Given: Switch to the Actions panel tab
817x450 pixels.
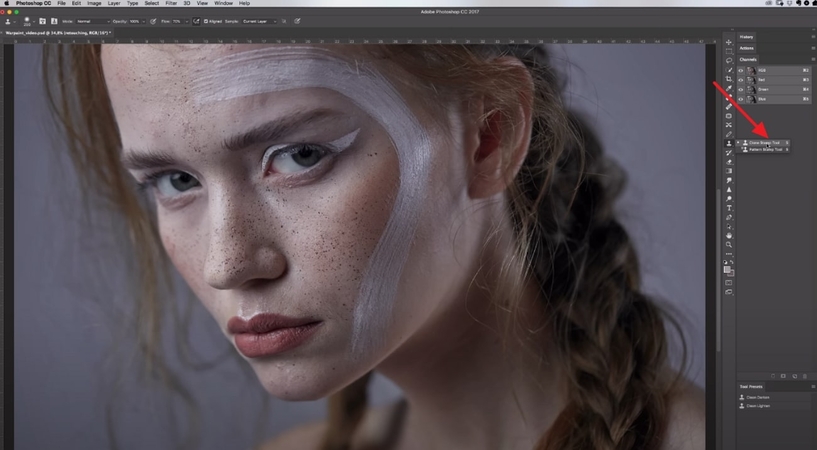Looking at the screenshot, I should point(747,48).
